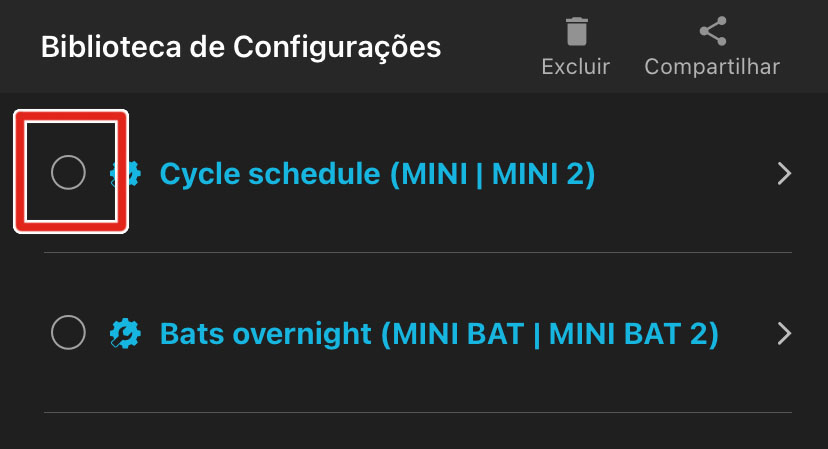Screen dimensions: 828x449
Task: Click the blank header space left of Excluir
Action: (490, 47)
